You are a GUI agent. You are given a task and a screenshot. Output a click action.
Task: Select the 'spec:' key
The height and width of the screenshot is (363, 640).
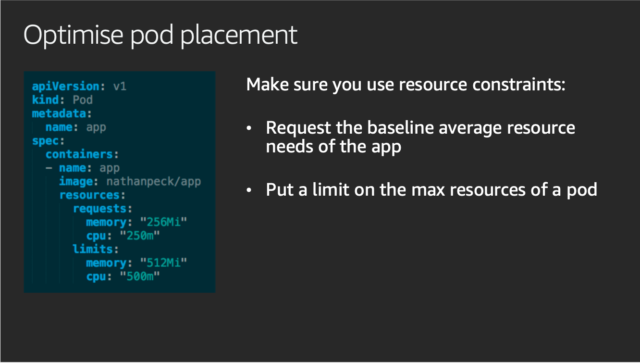click(x=48, y=141)
